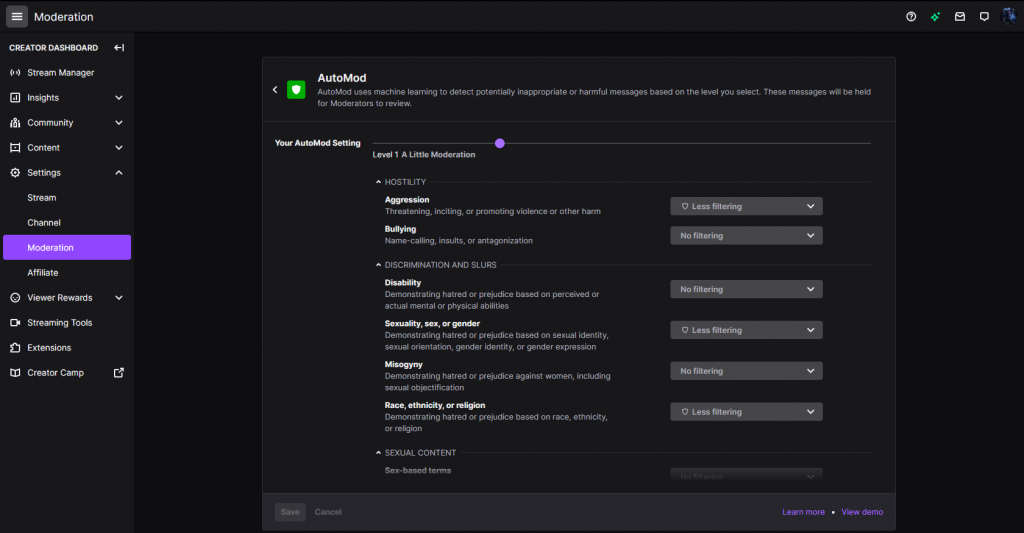This screenshot has height=533, width=1024.
Task: Open the Aggression filtering dropdown
Action: (746, 206)
